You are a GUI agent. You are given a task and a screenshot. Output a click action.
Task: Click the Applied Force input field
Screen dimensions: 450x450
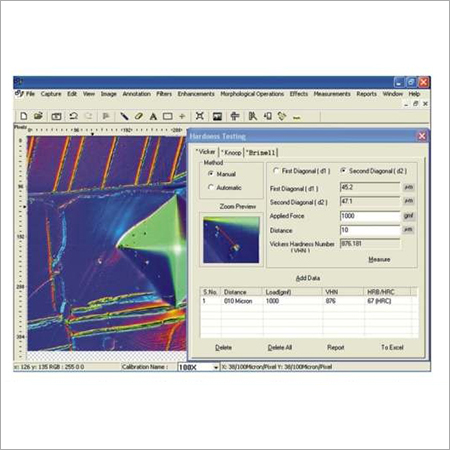[x=370, y=216]
